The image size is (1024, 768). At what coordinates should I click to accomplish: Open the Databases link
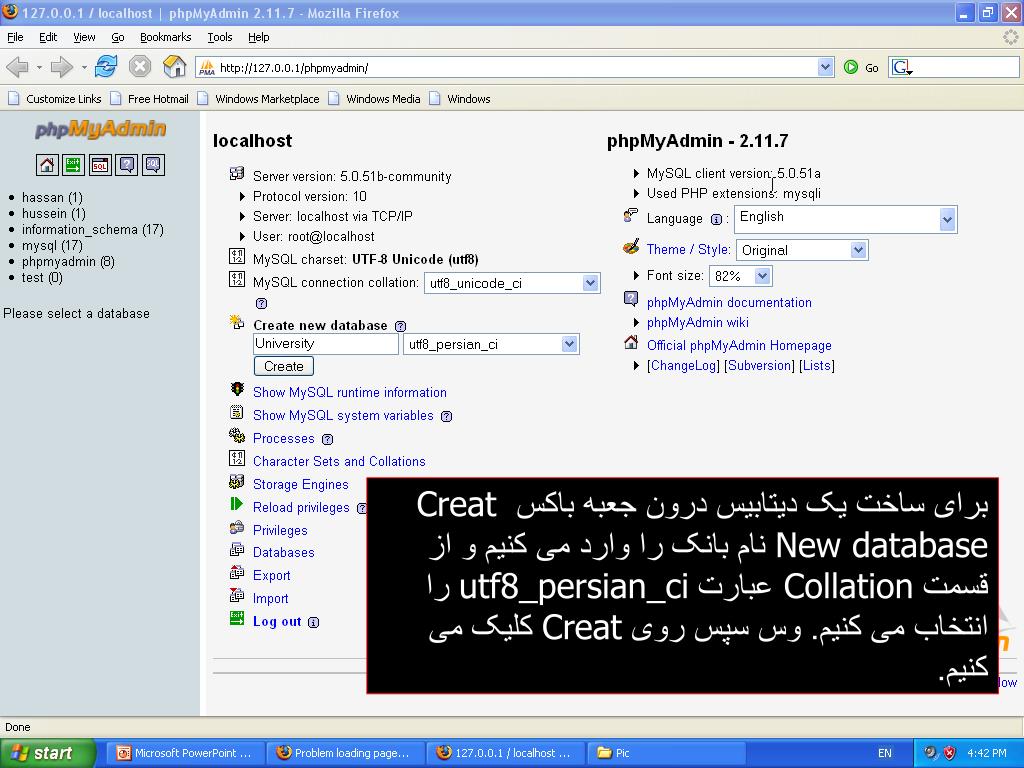tap(283, 552)
